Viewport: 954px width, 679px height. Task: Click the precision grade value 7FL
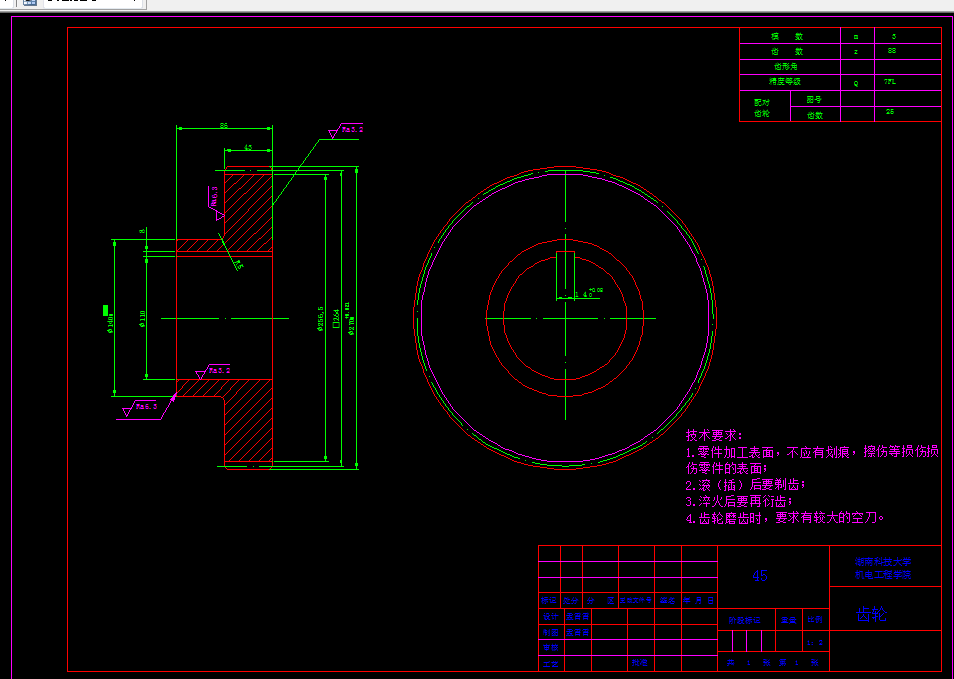point(890,82)
